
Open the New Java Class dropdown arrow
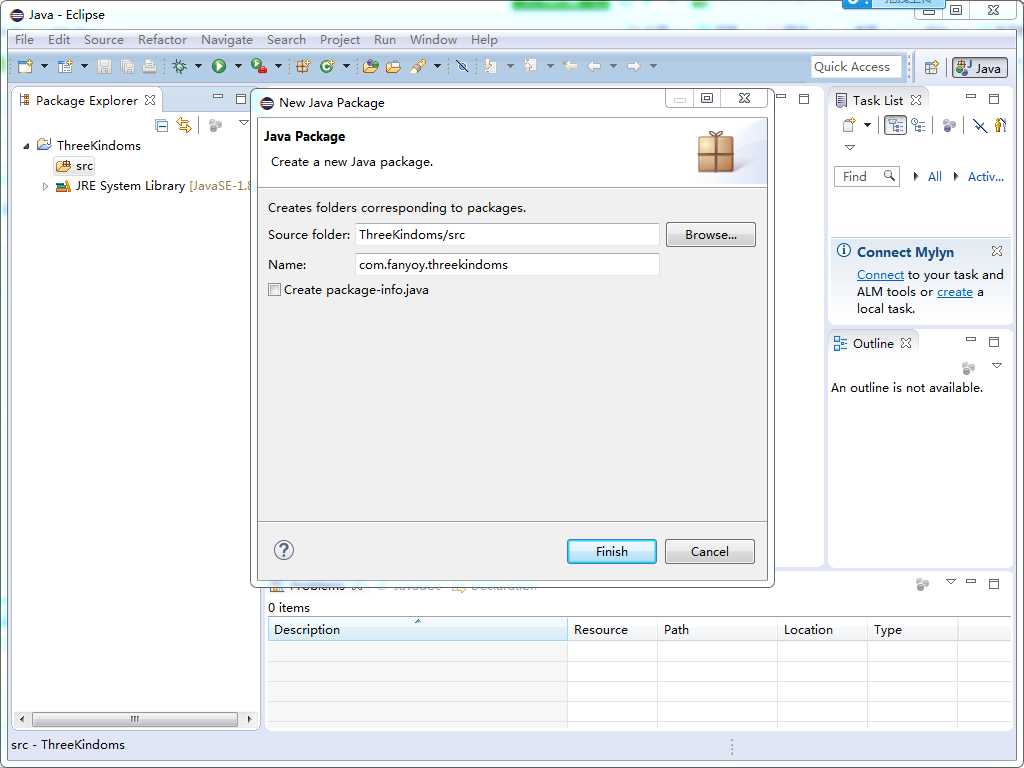(x=346, y=66)
